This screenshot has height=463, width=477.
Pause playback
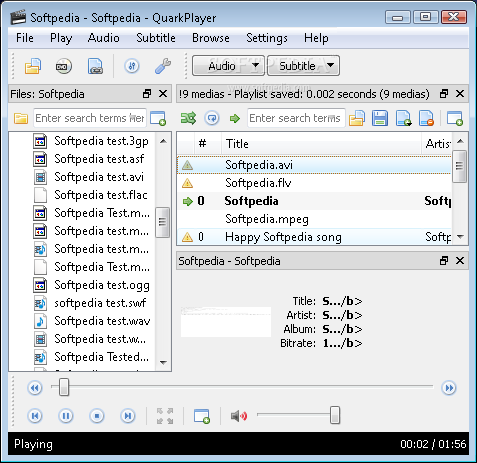[66, 416]
